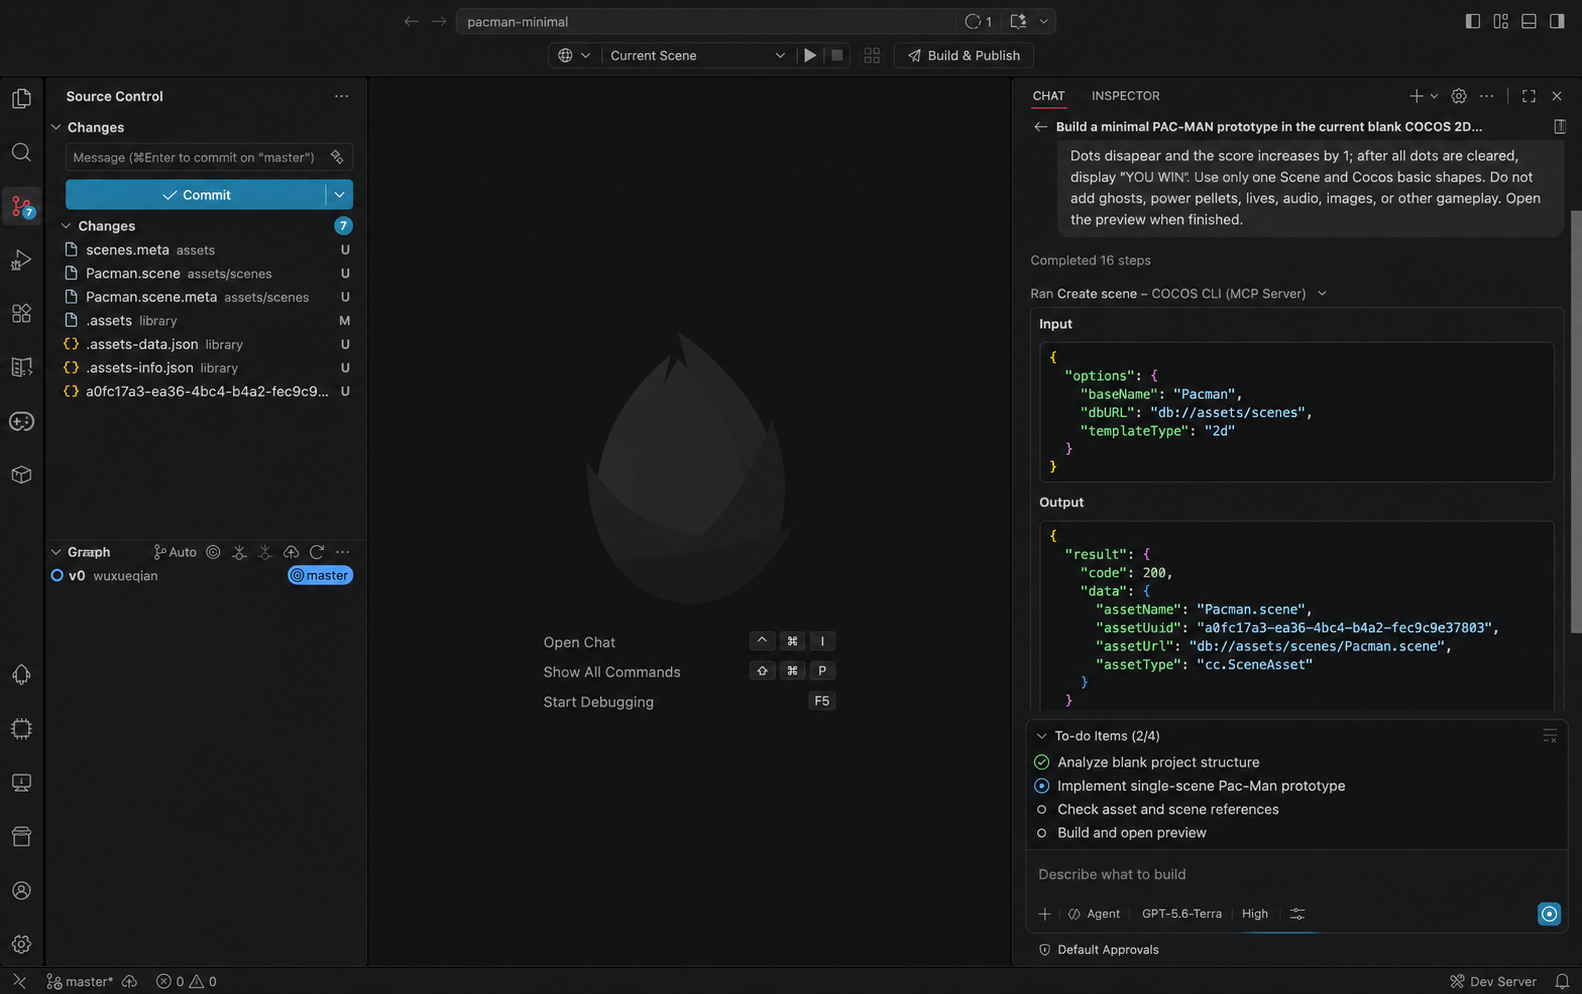
Task: Click the Commit button
Action: 196,195
